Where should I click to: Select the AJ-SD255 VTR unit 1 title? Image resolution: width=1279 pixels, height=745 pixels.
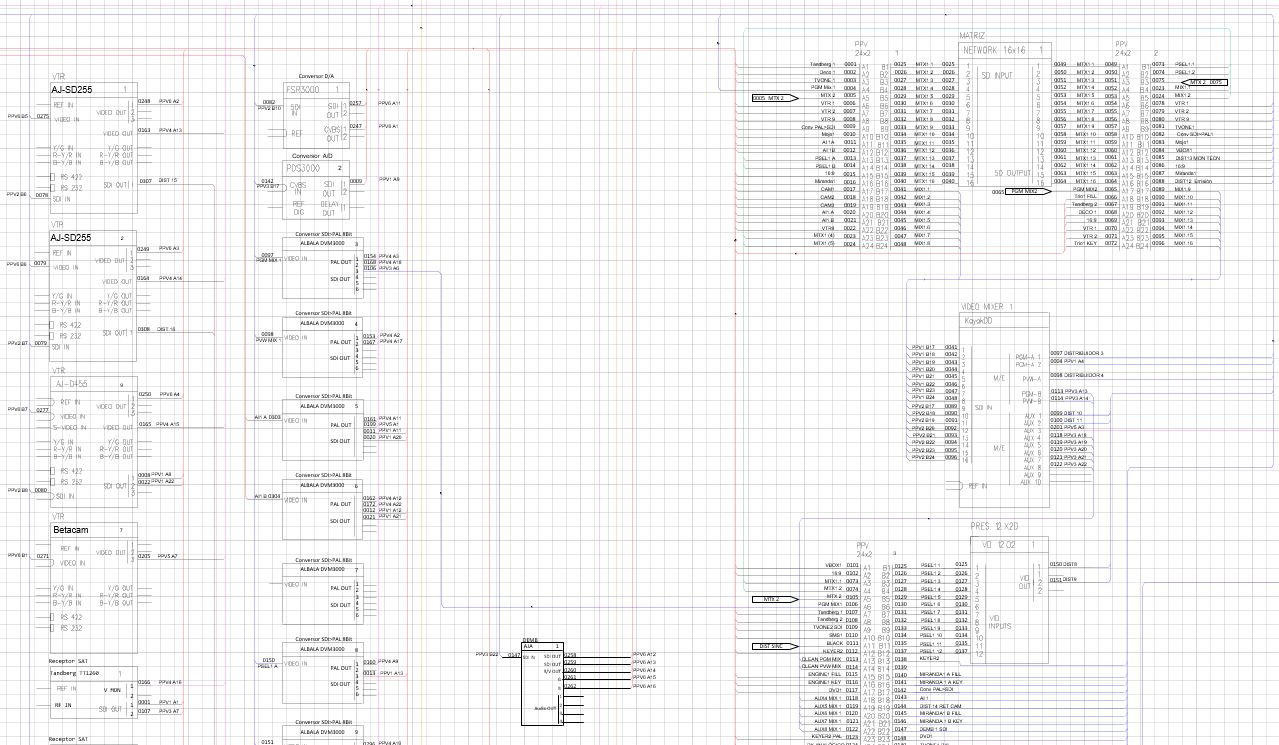(x=71, y=90)
